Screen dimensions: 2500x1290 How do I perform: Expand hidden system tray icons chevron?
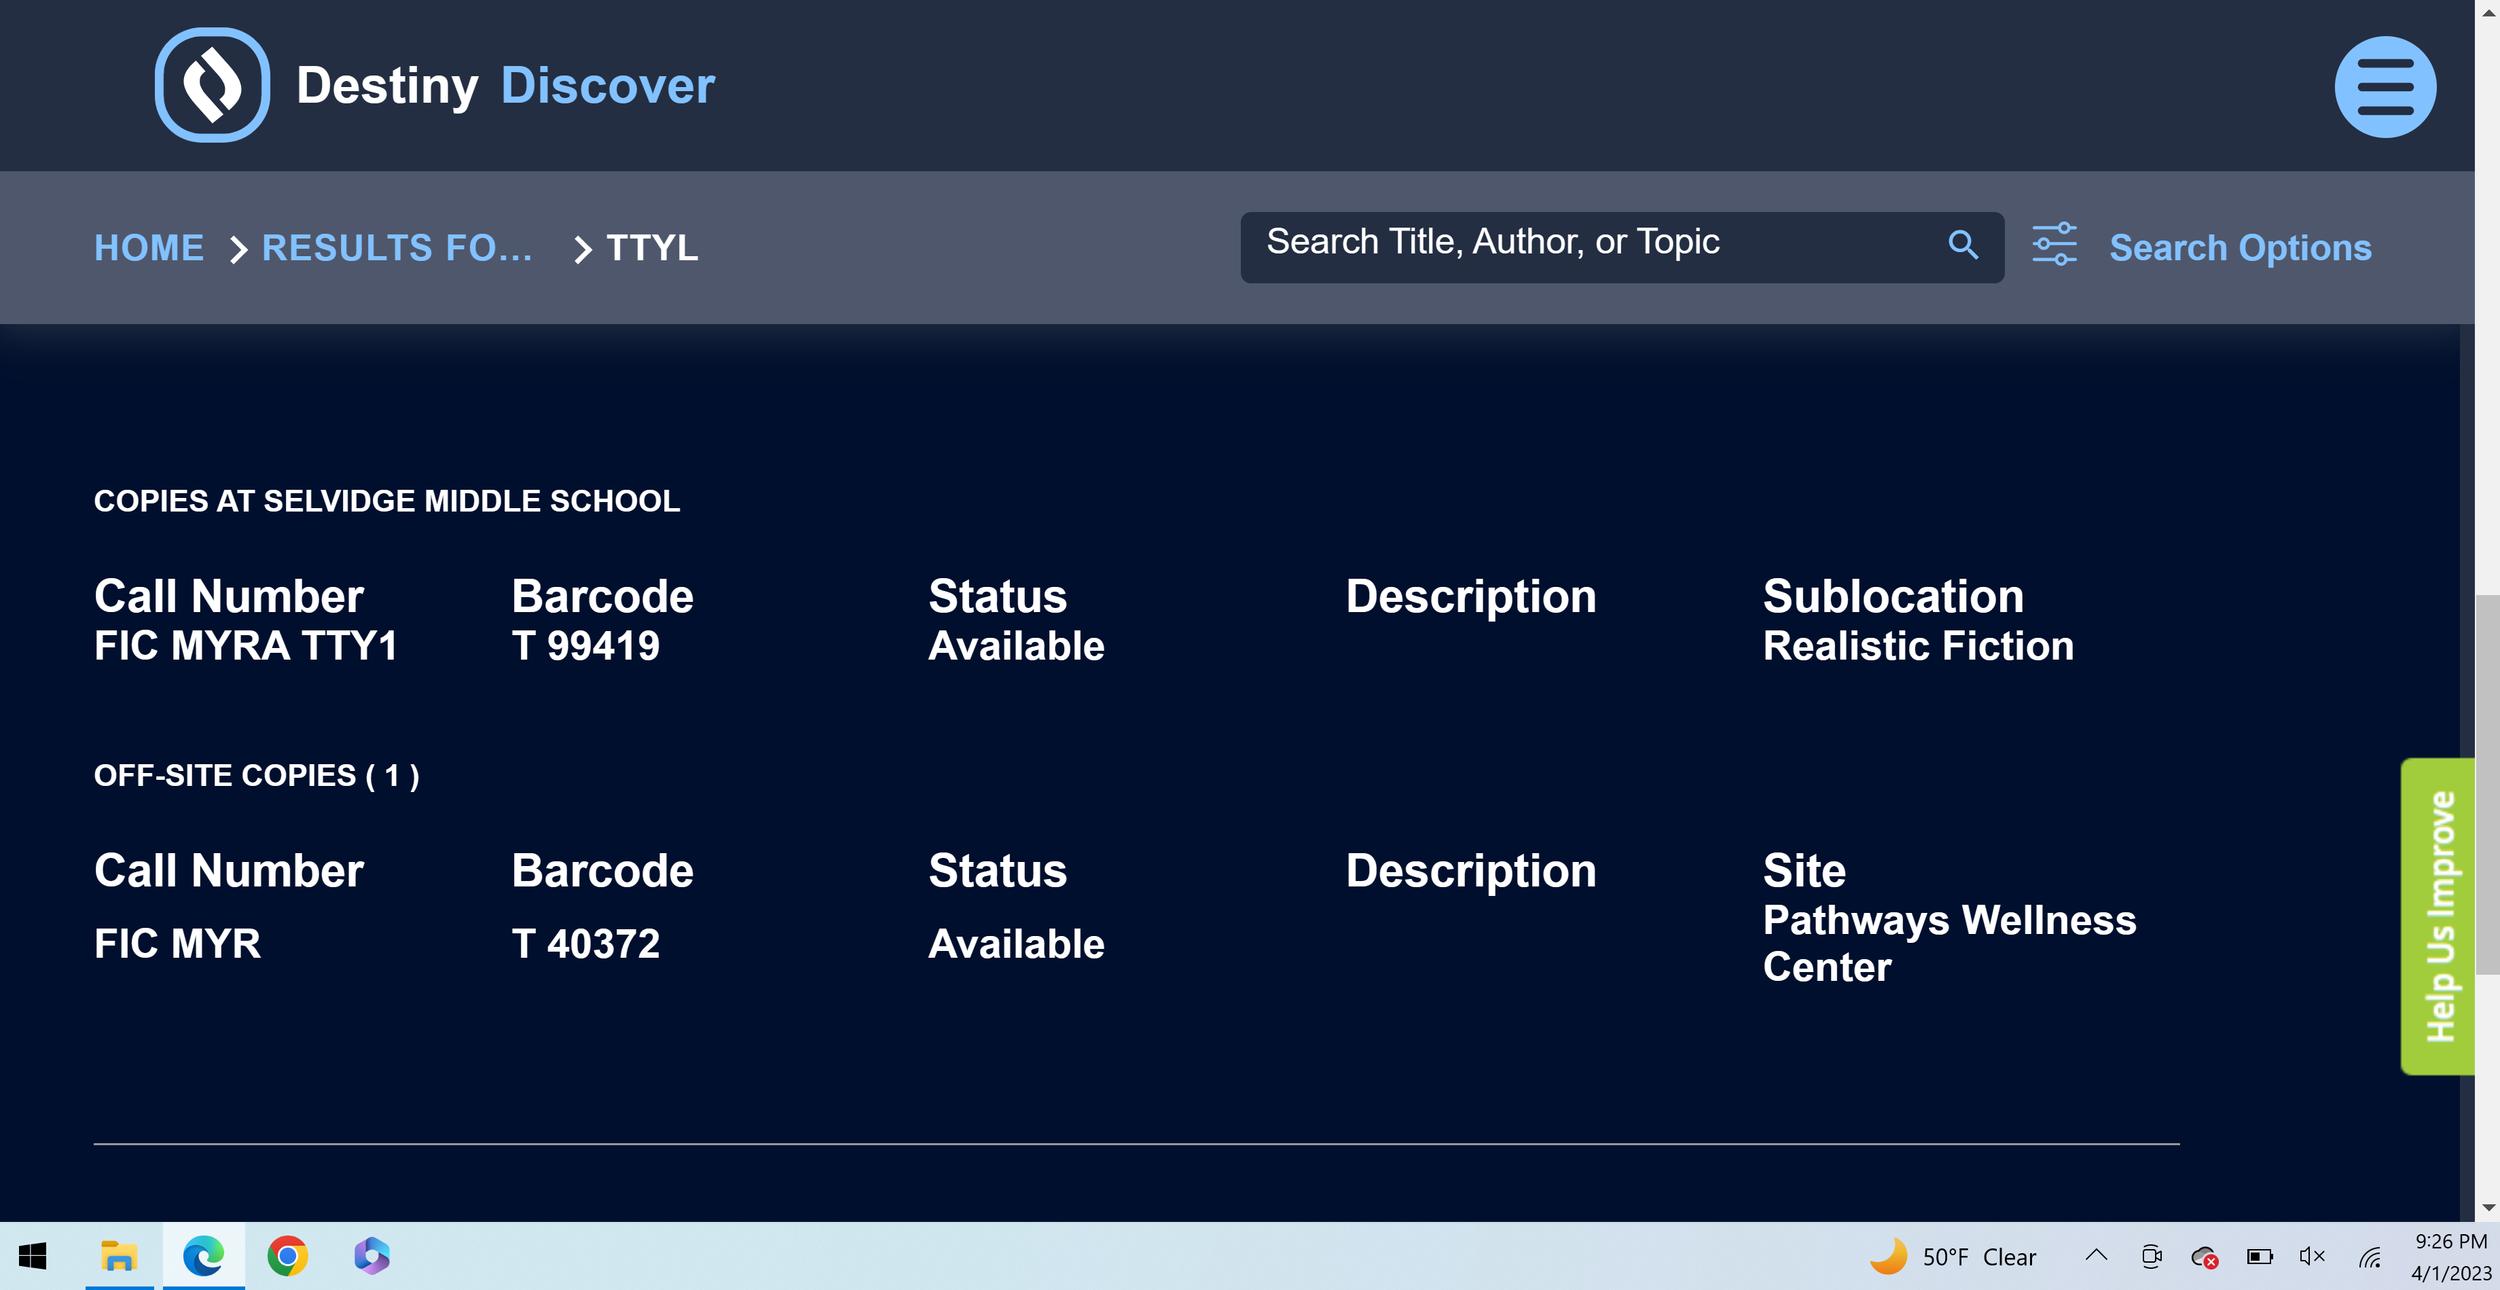pyautogui.click(x=2096, y=1256)
